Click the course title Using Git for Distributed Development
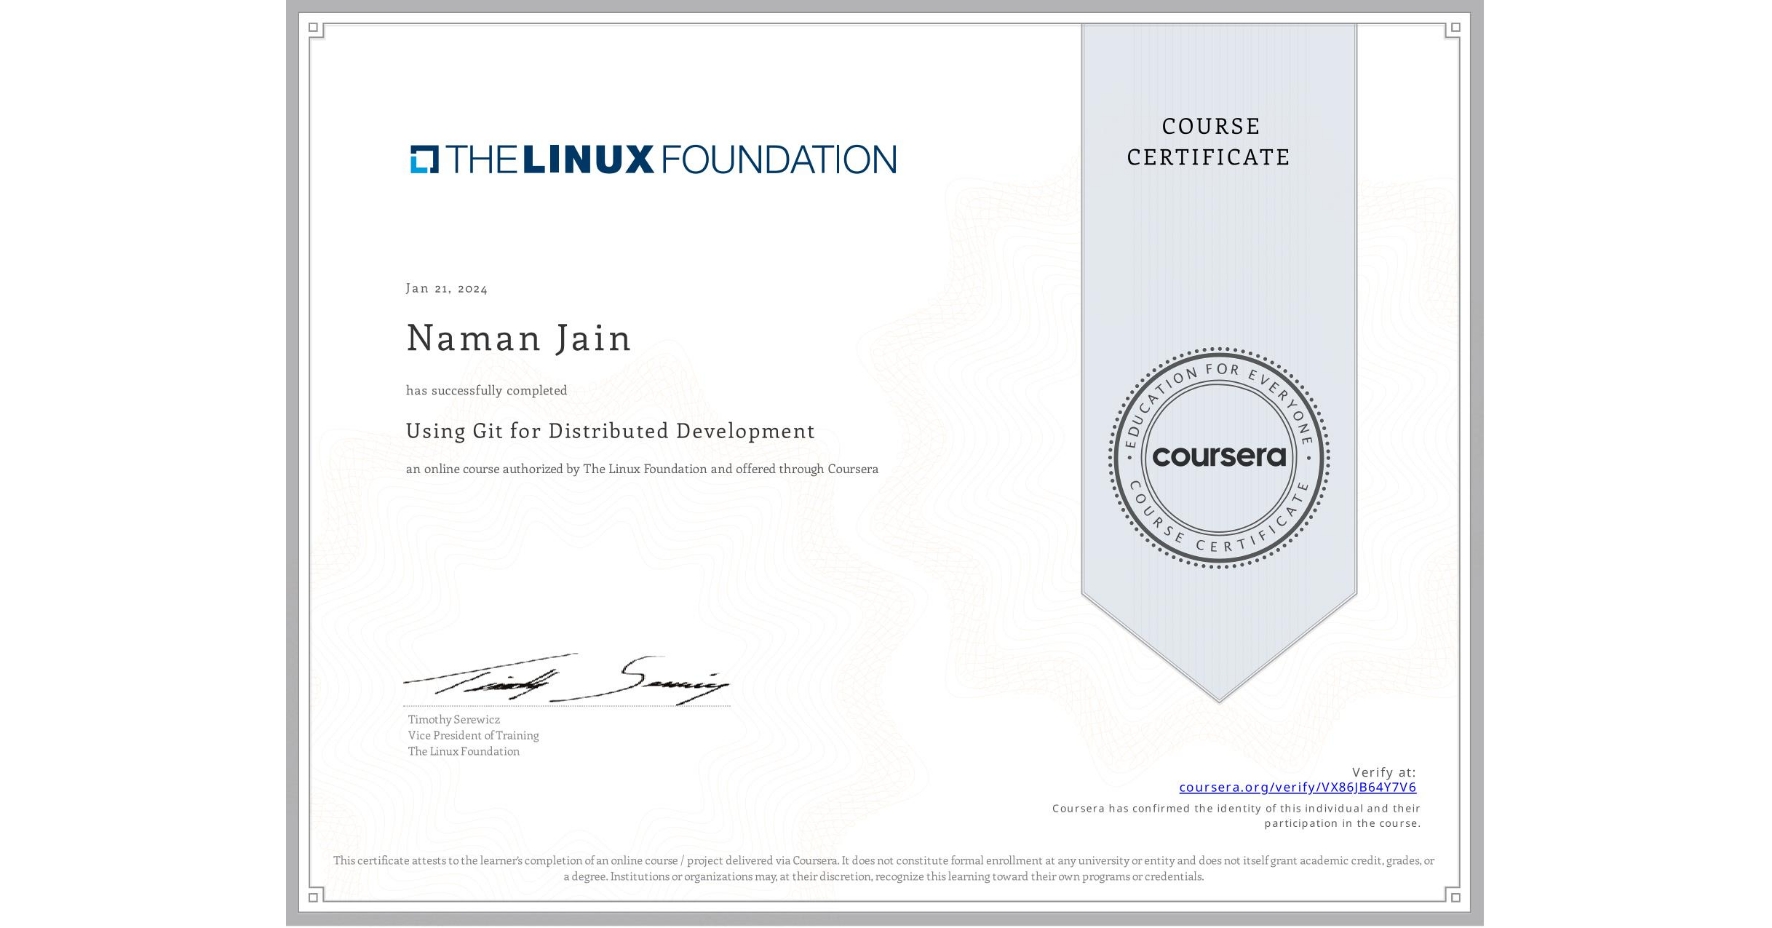The image size is (1772, 928). point(610,431)
